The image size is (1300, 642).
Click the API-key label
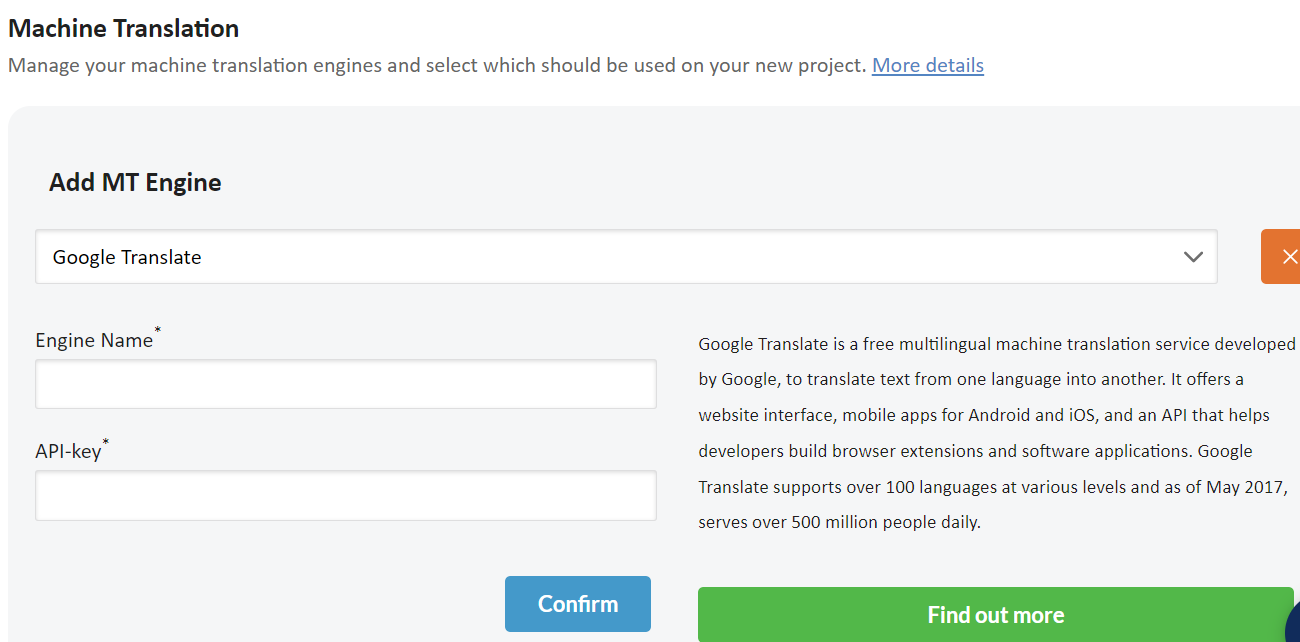pyautogui.click(x=72, y=450)
